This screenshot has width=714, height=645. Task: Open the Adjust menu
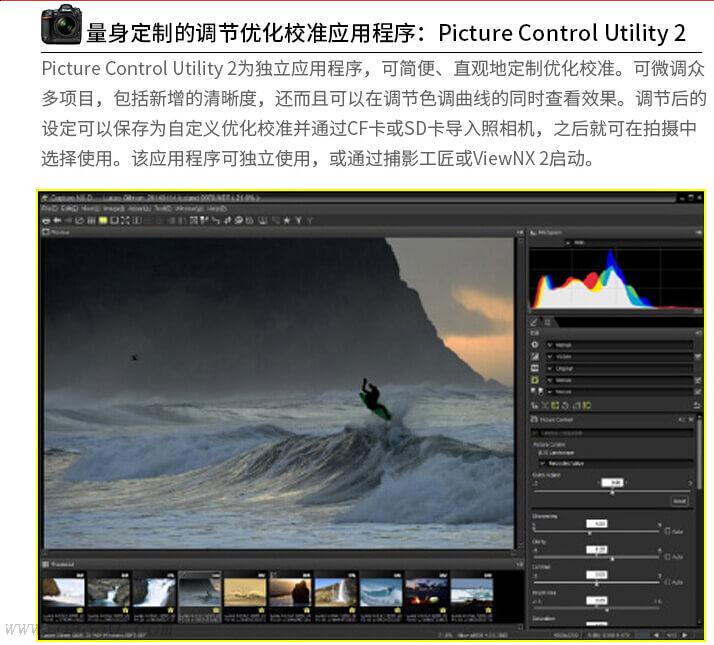pos(140,209)
